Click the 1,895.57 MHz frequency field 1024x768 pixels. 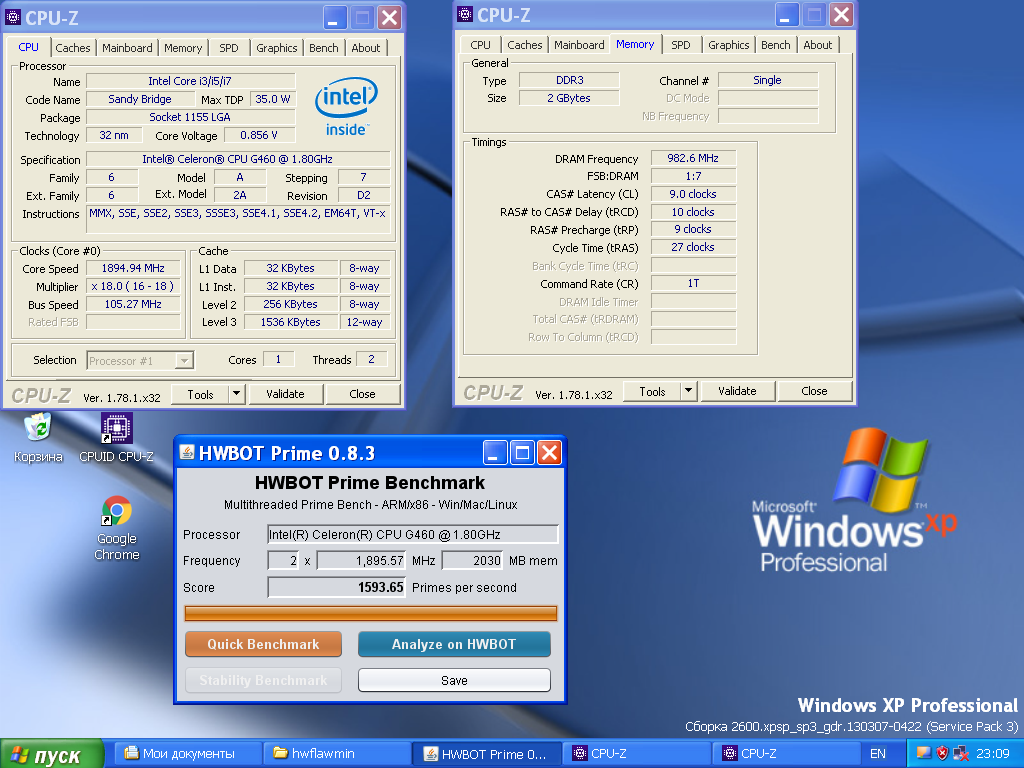click(361, 560)
